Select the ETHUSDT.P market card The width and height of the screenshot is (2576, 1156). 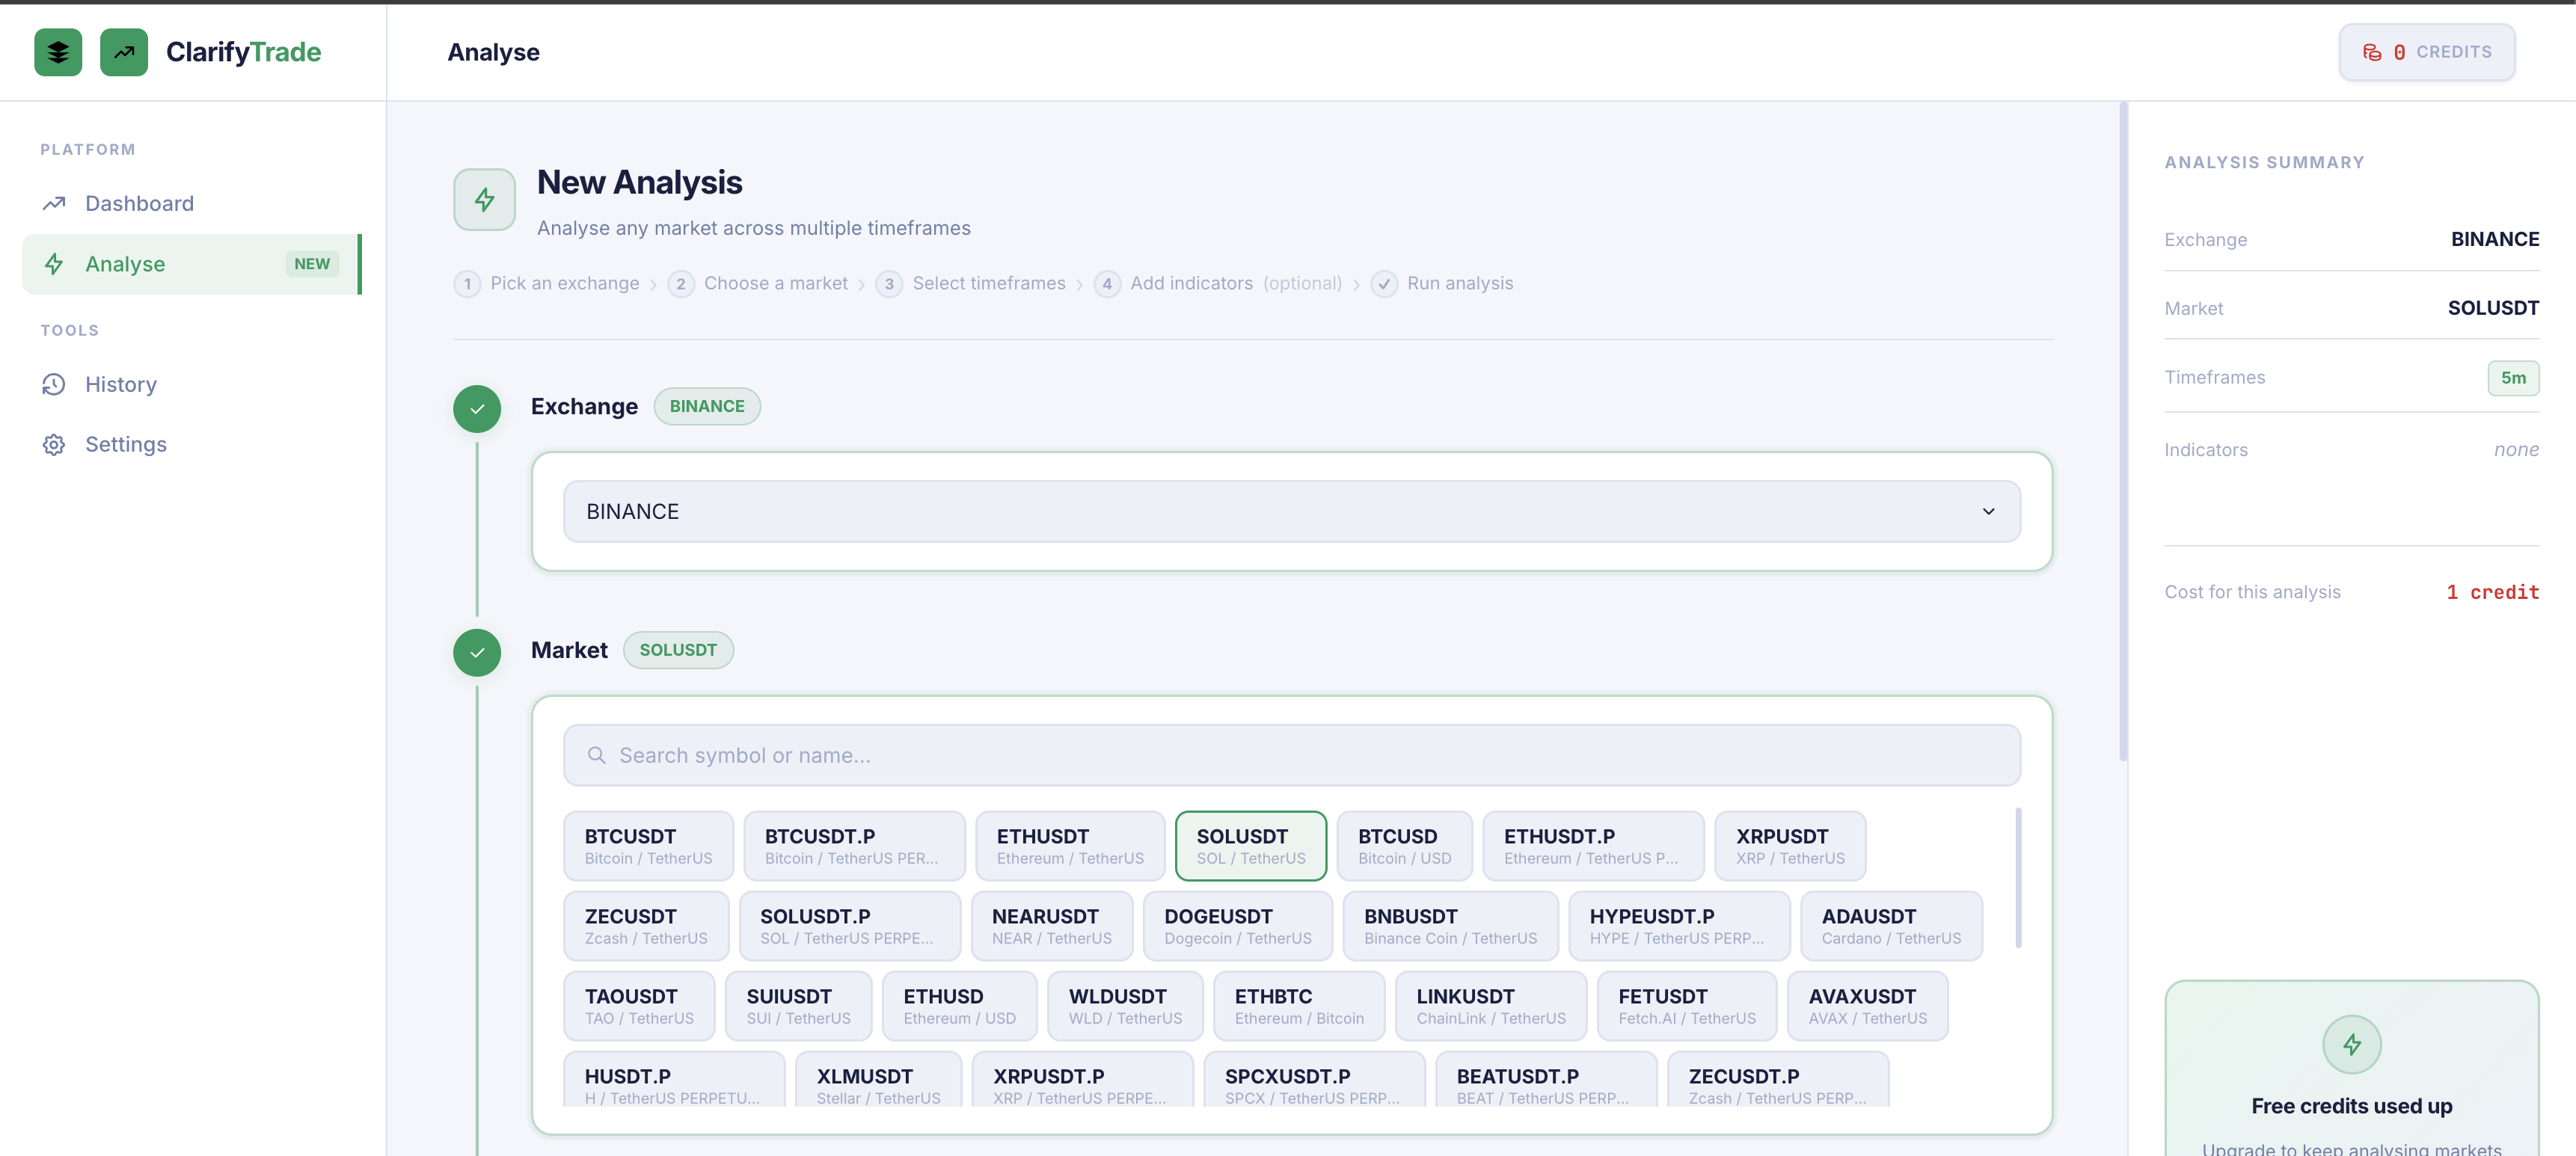point(1593,846)
